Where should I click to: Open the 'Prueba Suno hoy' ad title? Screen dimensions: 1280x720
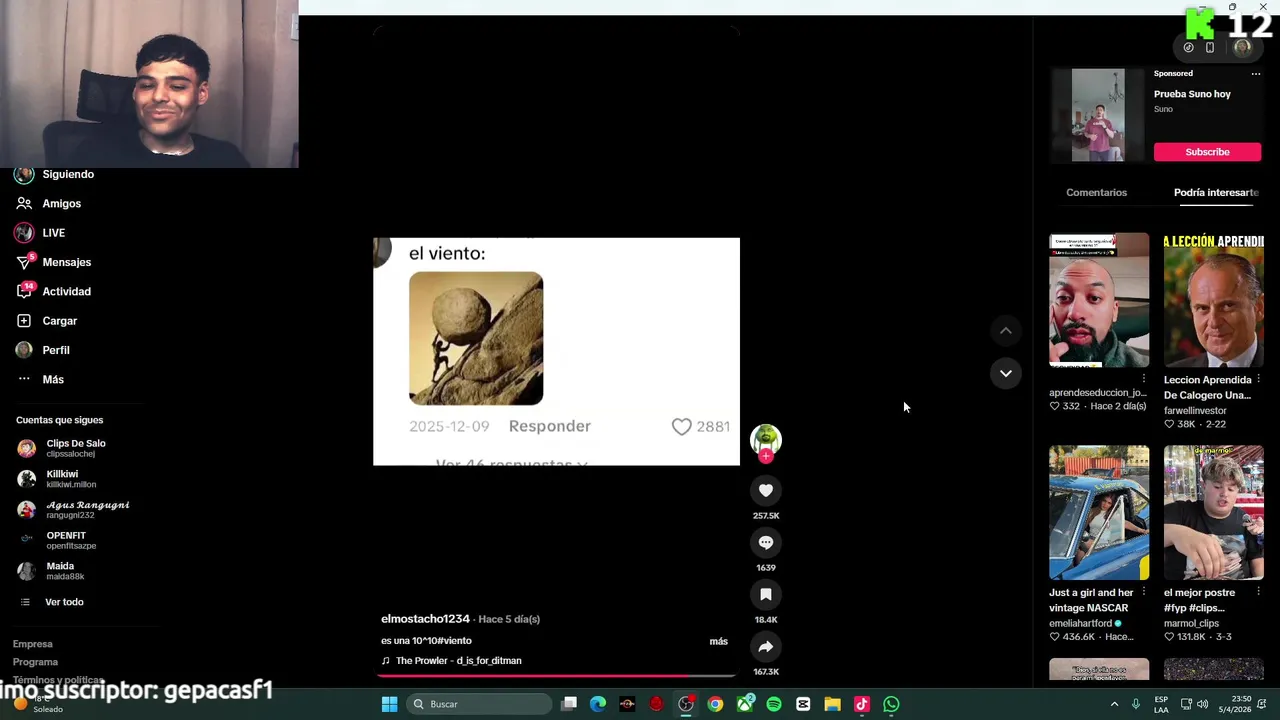pos(1192,94)
